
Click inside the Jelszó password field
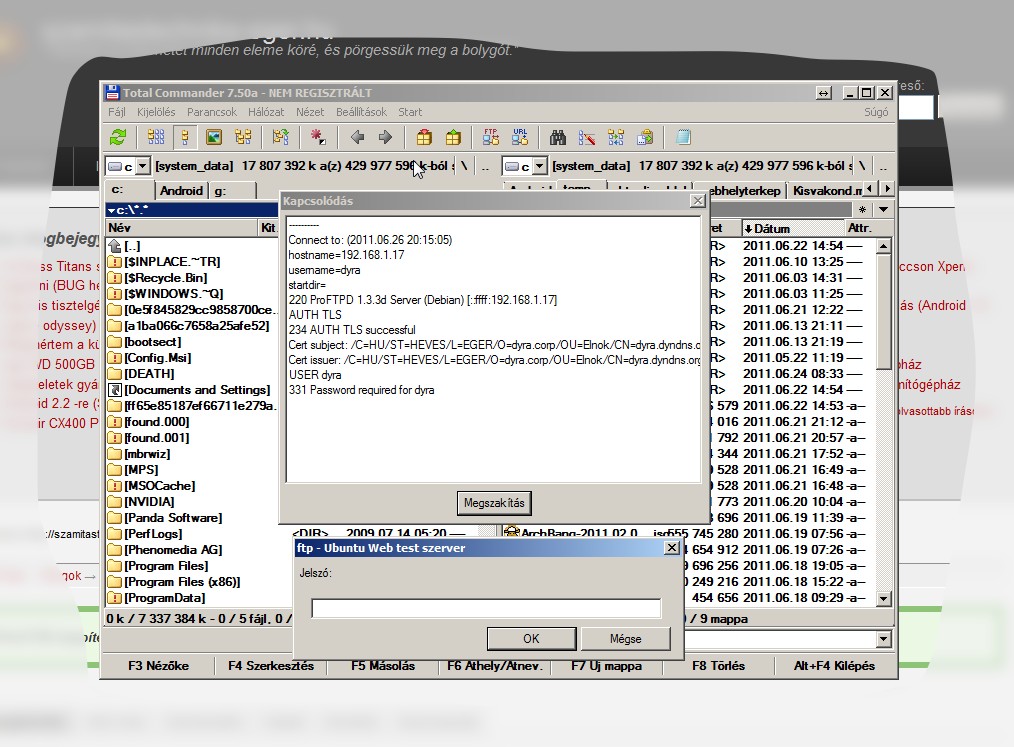486,609
